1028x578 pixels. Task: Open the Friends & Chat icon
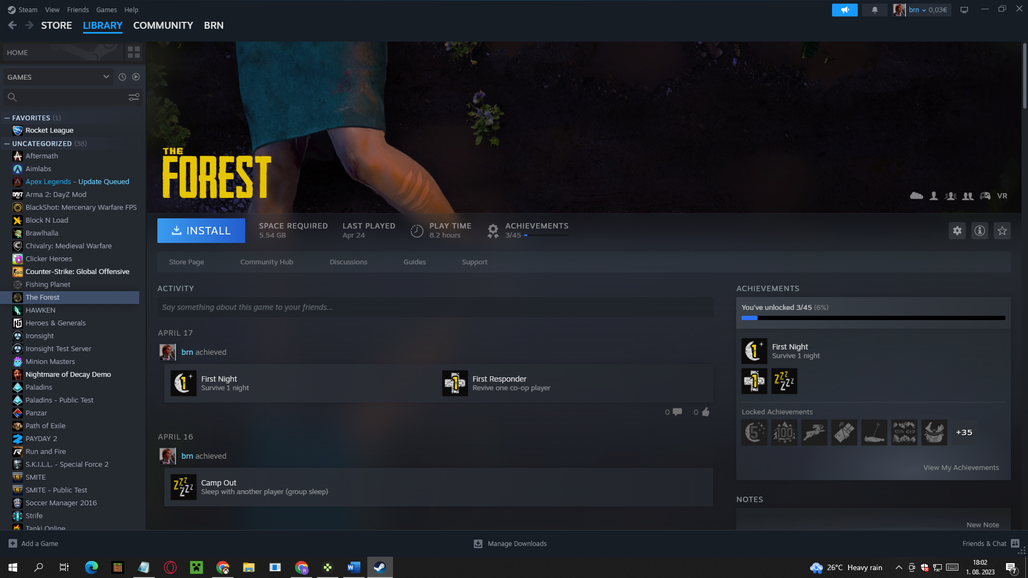coord(1015,543)
